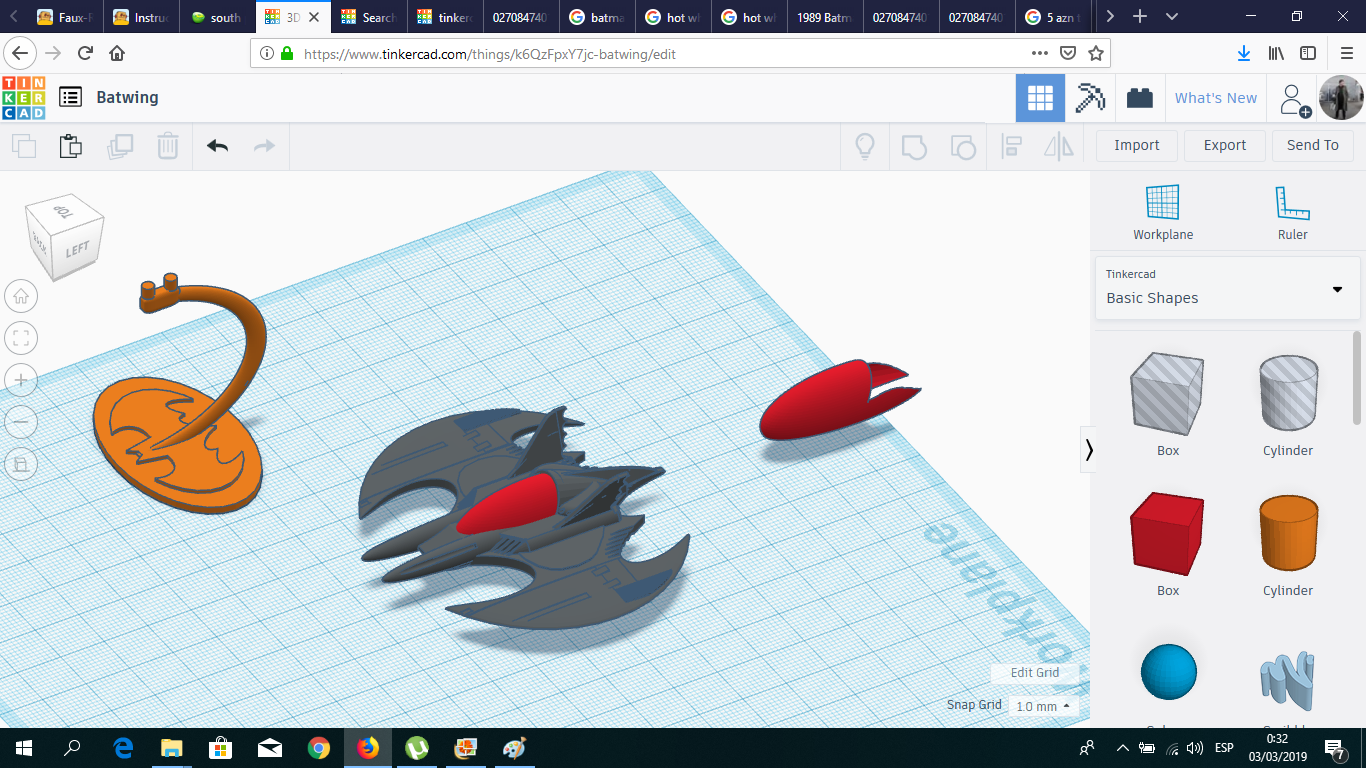Undo the last action

click(x=218, y=146)
